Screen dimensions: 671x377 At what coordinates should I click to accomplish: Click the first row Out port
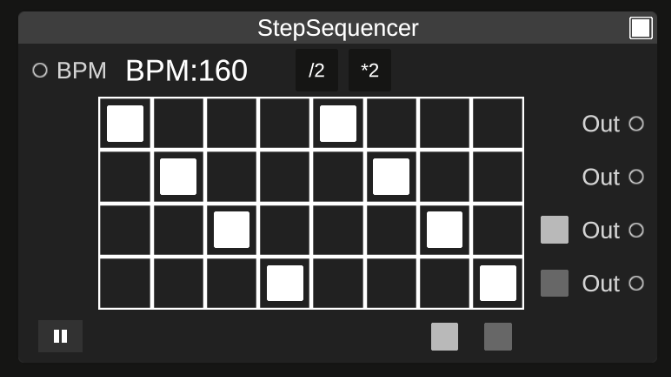[636, 124]
